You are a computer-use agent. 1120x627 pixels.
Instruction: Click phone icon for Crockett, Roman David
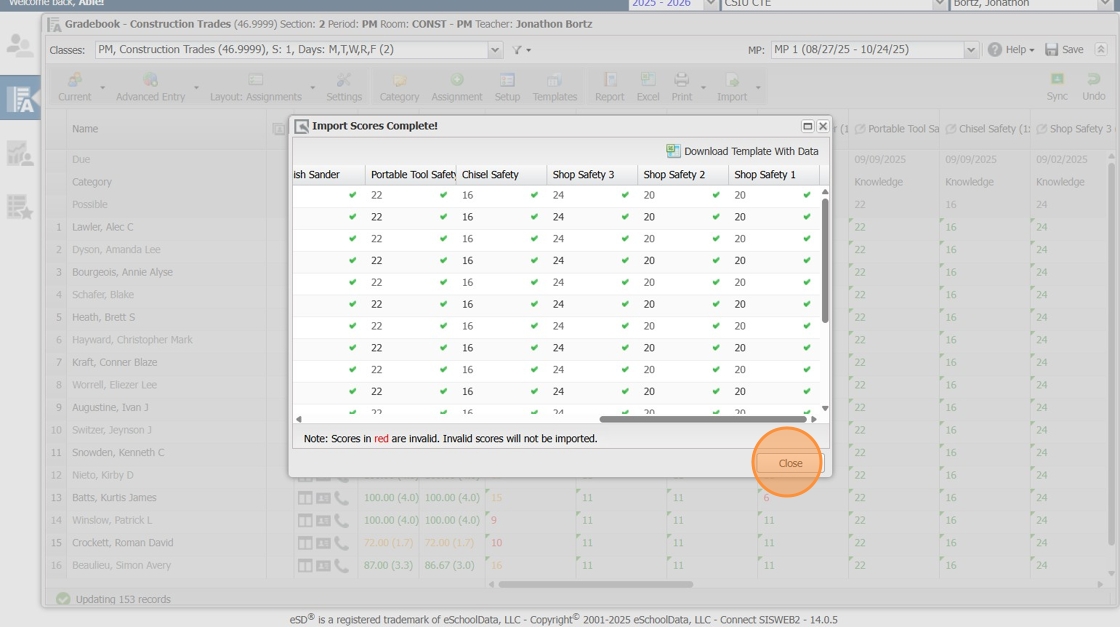tap(341, 543)
